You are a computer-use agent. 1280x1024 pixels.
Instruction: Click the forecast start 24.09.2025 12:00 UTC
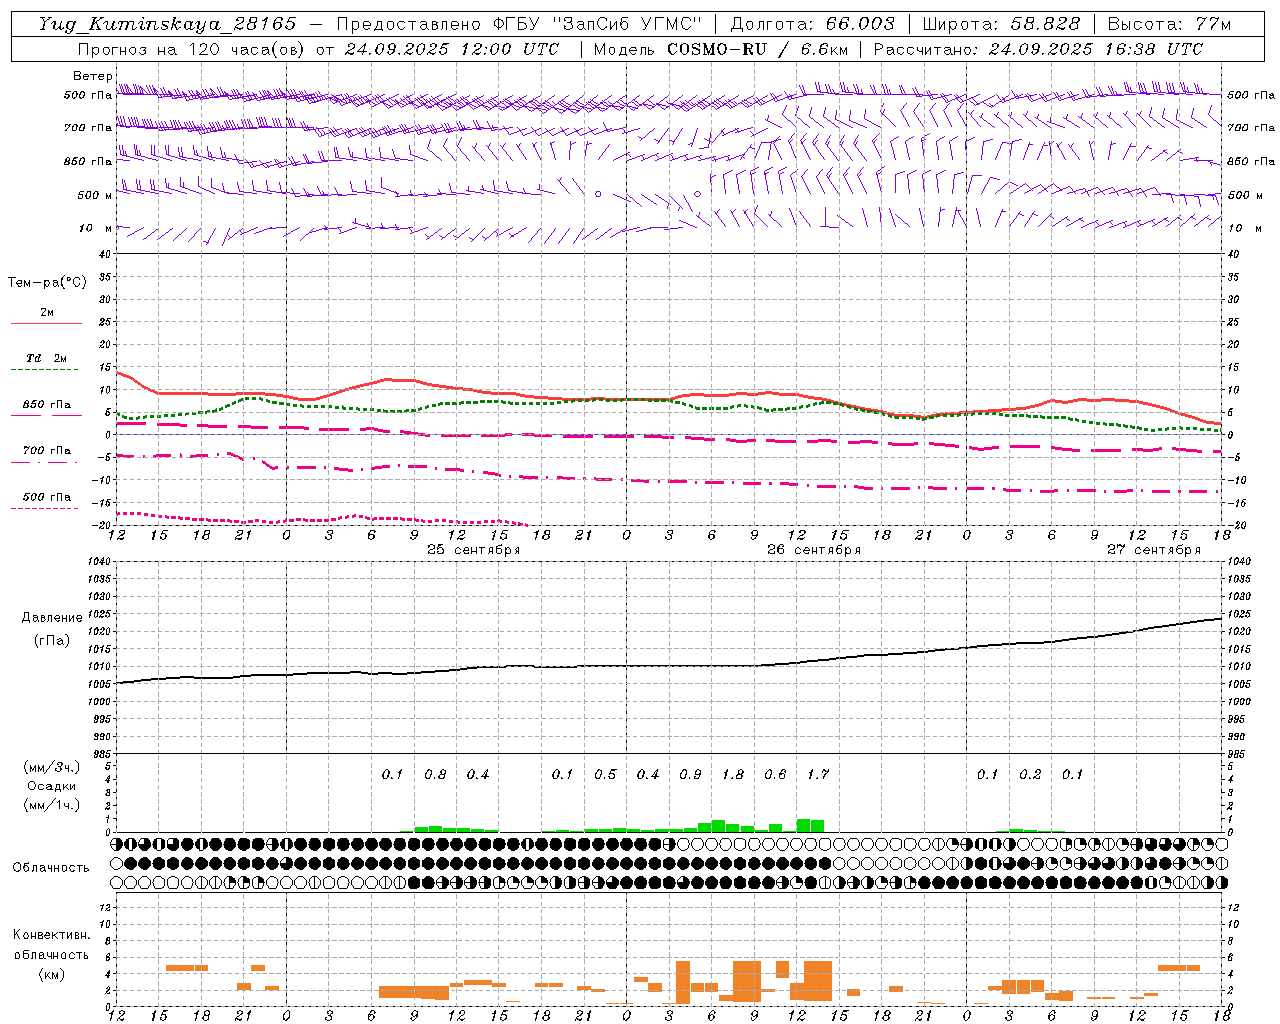(x=452, y=49)
